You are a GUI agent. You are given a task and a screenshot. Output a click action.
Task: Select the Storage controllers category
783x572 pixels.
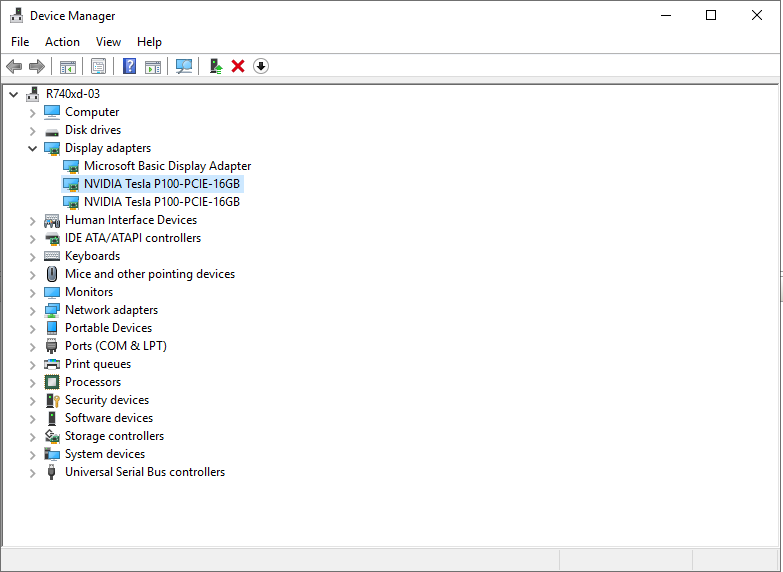coord(114,436)
